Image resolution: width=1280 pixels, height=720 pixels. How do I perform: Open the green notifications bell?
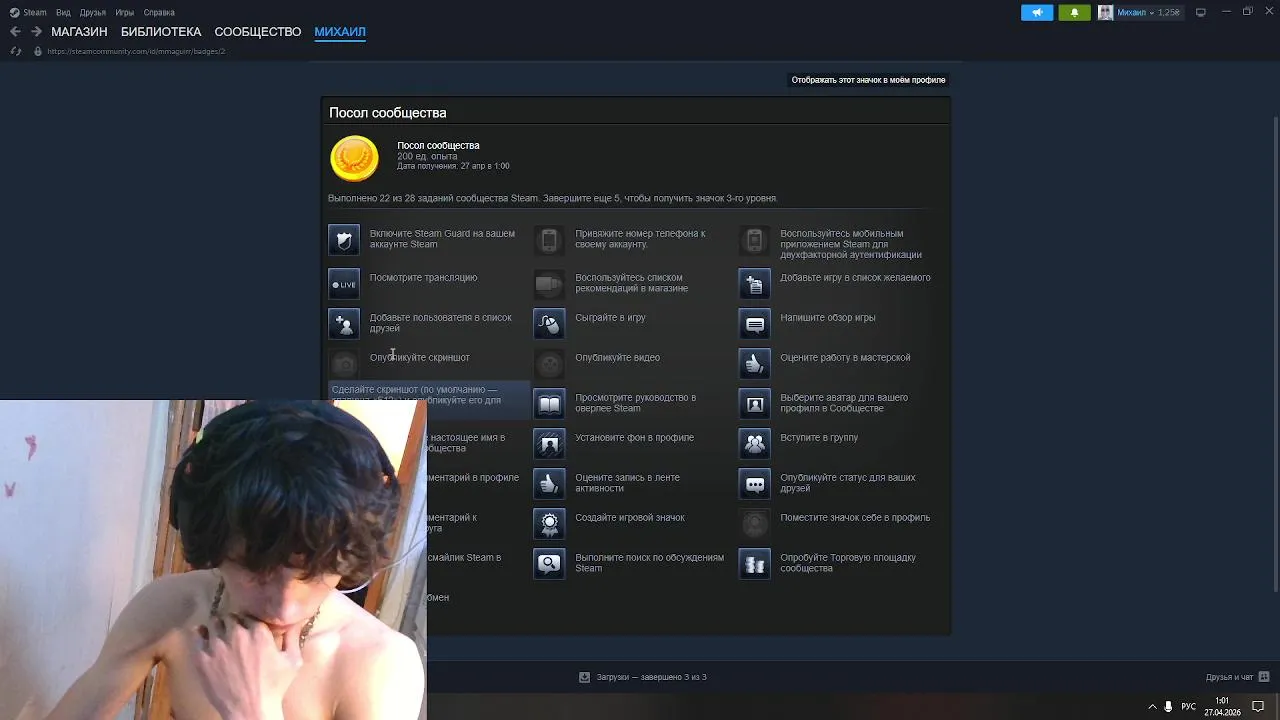pyautogui.click(x=1074, y=12)
